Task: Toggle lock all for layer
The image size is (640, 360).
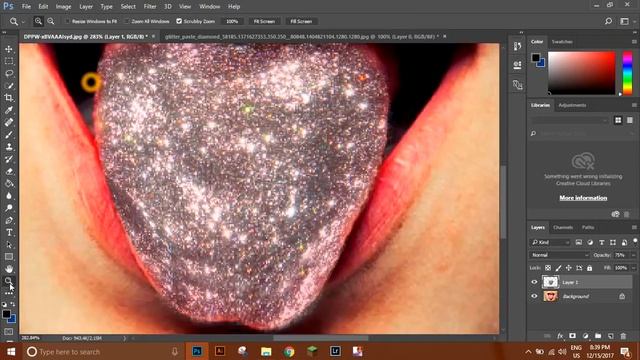Action: (x=589, y=268)
